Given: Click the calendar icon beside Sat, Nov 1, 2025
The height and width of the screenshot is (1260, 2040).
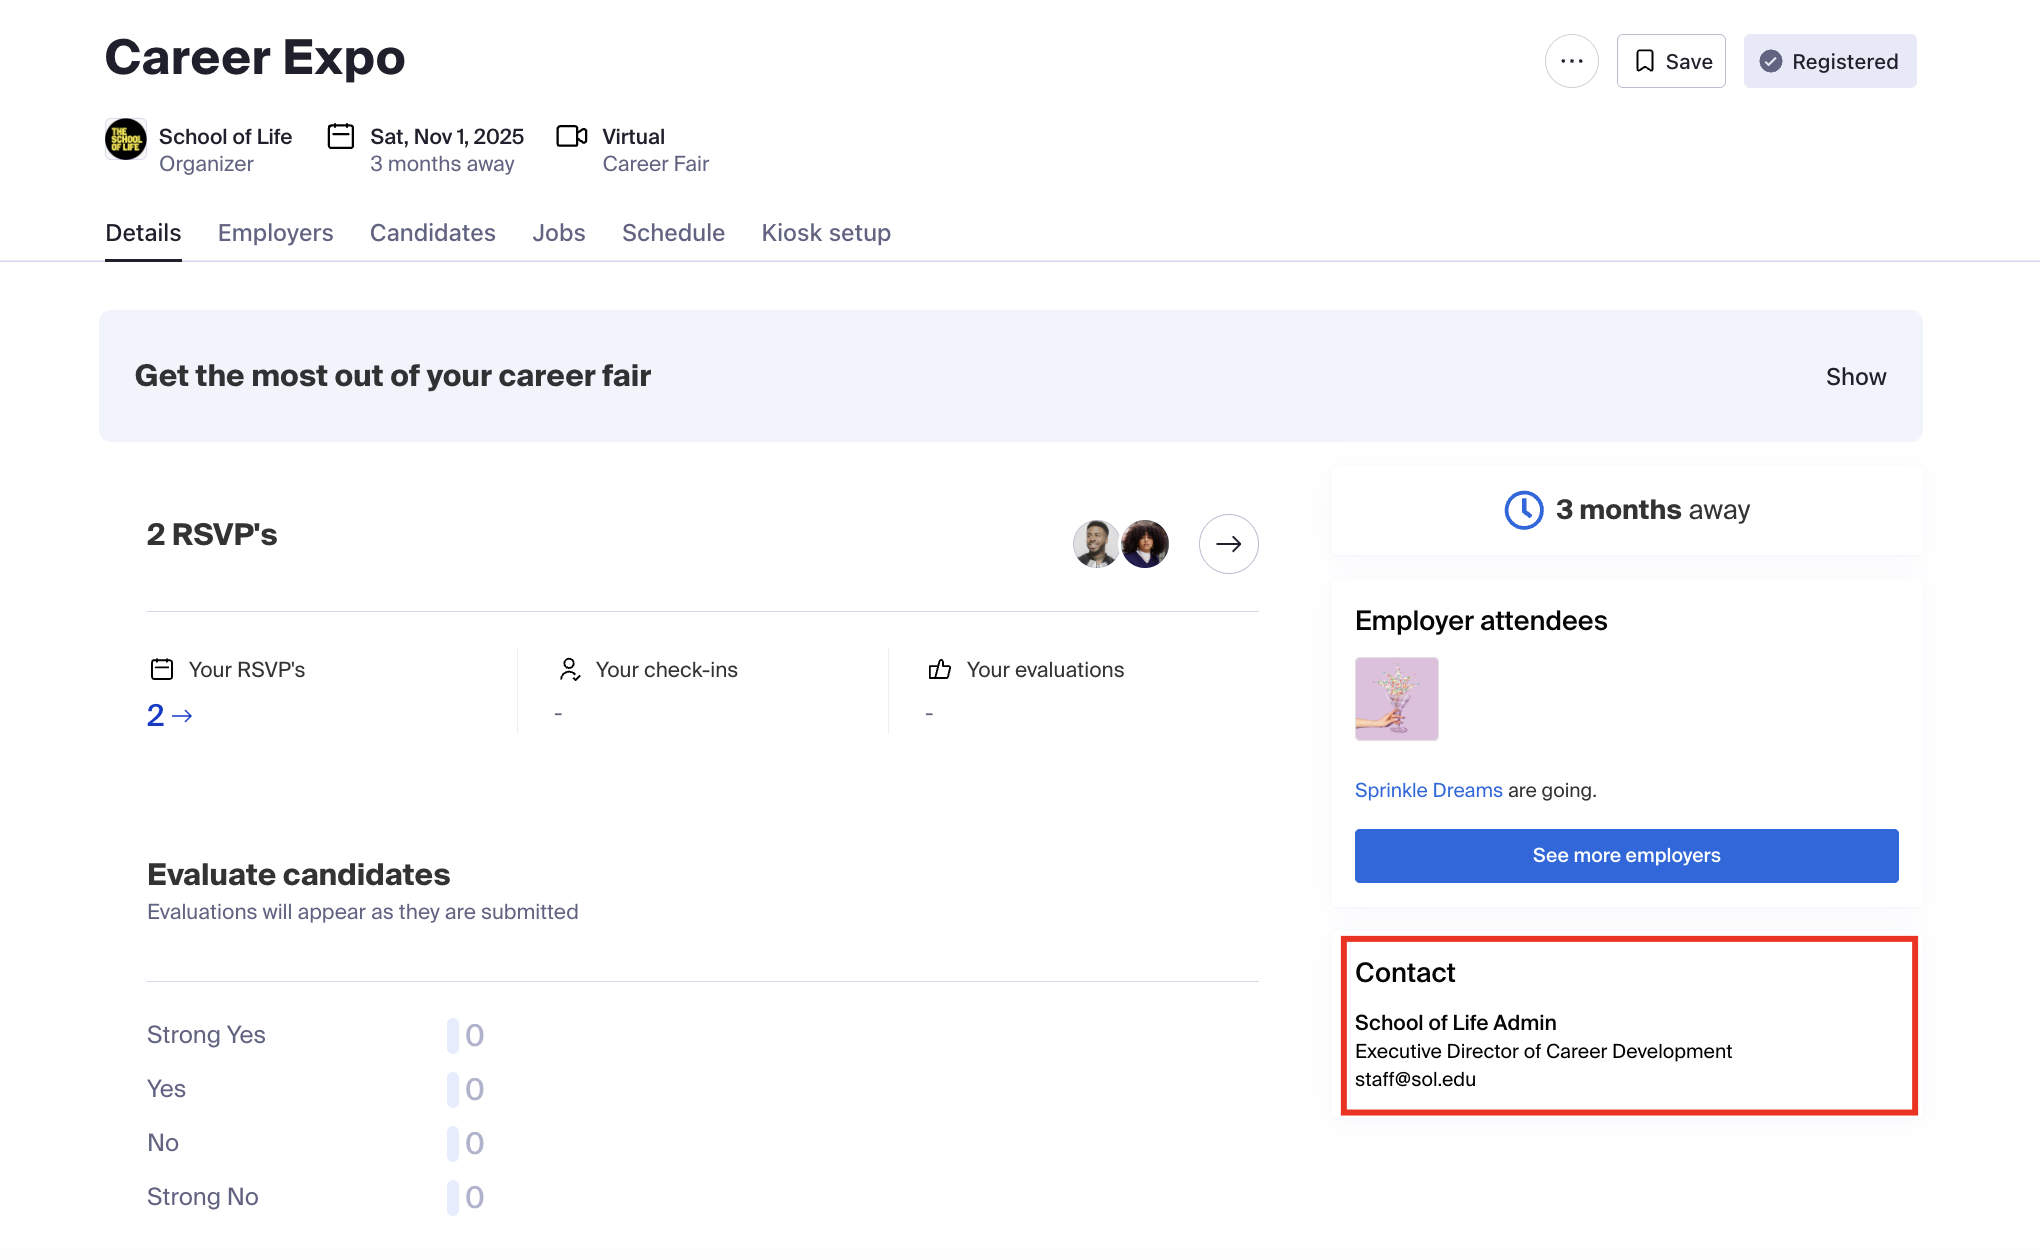Looking at the screenshot, I should pyautogui.click(x=341, y=136).
